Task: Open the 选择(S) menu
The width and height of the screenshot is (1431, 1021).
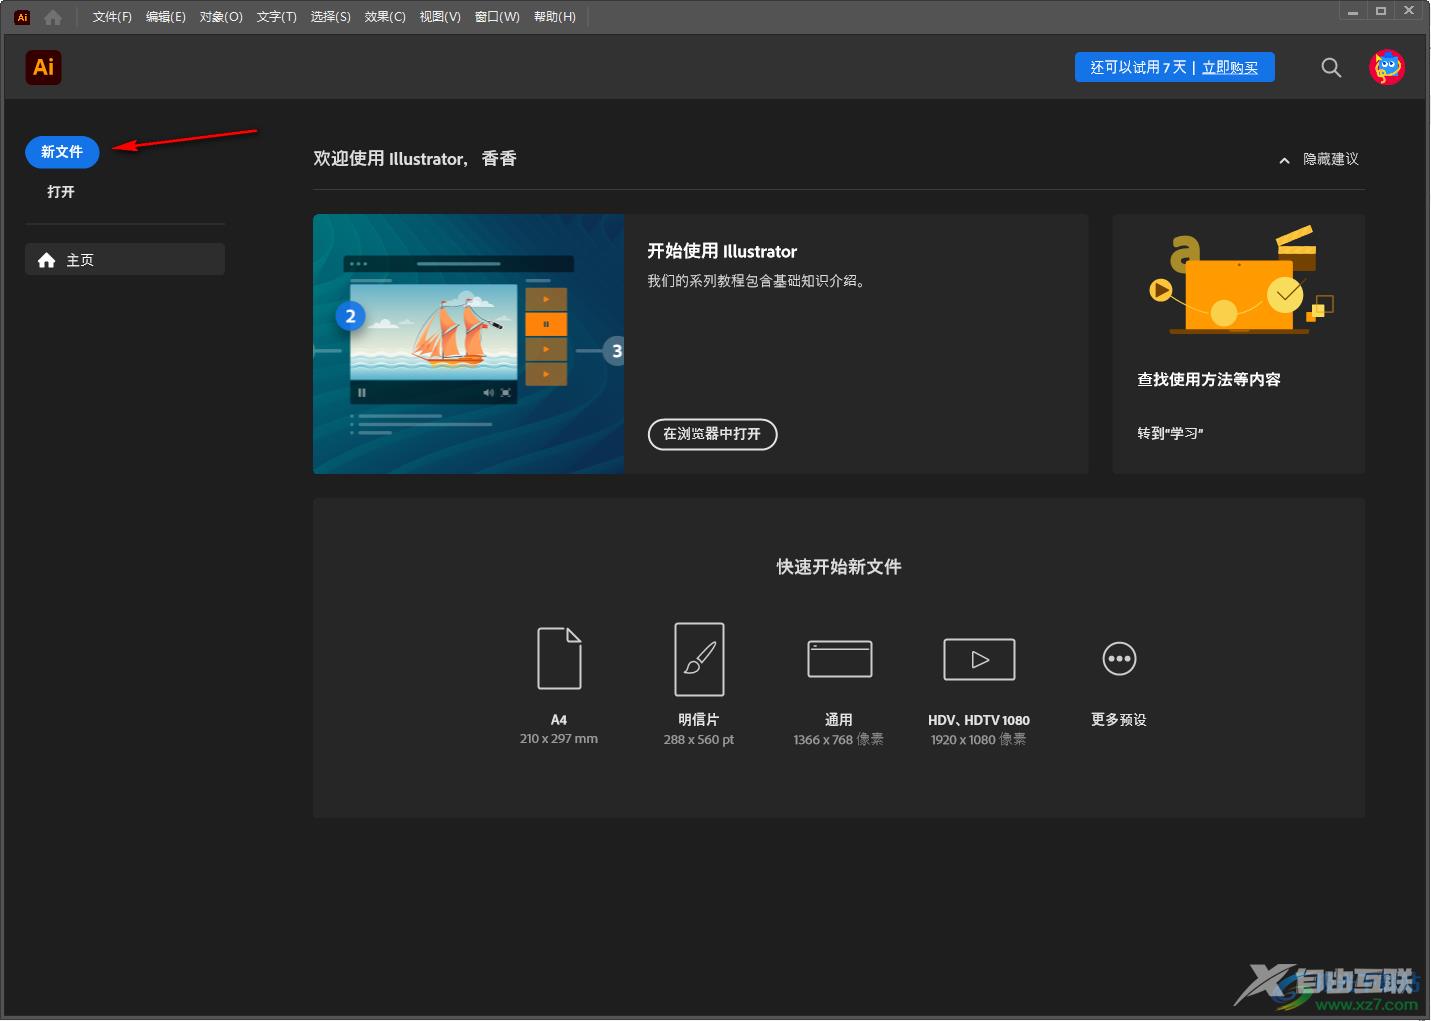Action: coord(330,17)
